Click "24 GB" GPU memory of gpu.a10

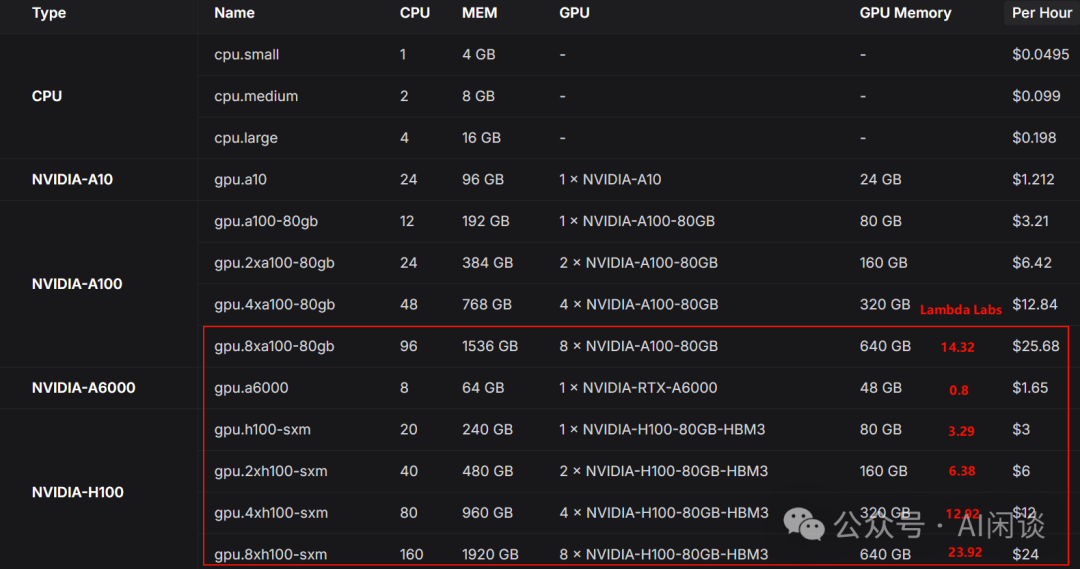click(880, 180)
